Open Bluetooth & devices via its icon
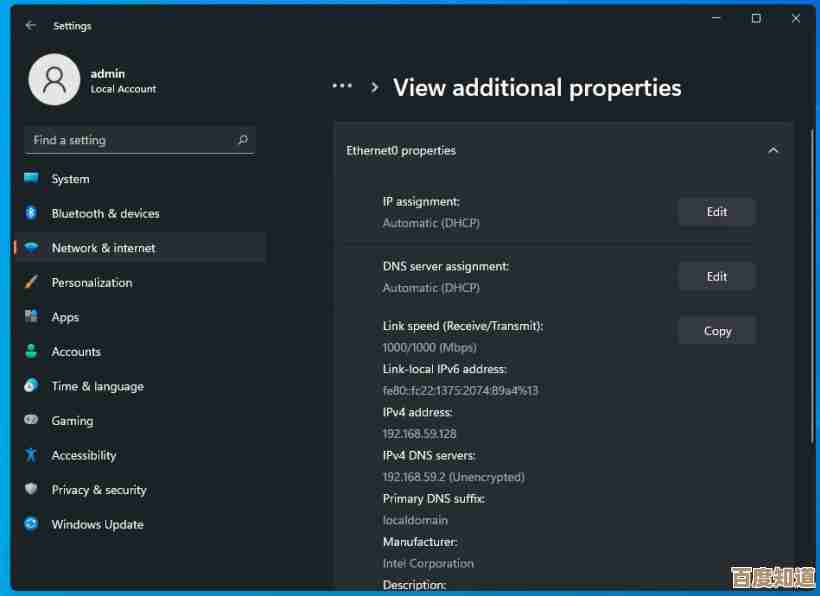Screen dimensions: 820x596 (31, 213)
